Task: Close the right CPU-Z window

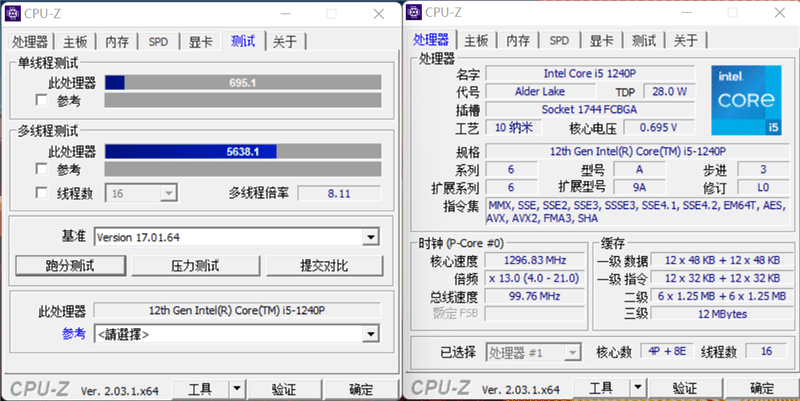Action: tap(780, 13)
